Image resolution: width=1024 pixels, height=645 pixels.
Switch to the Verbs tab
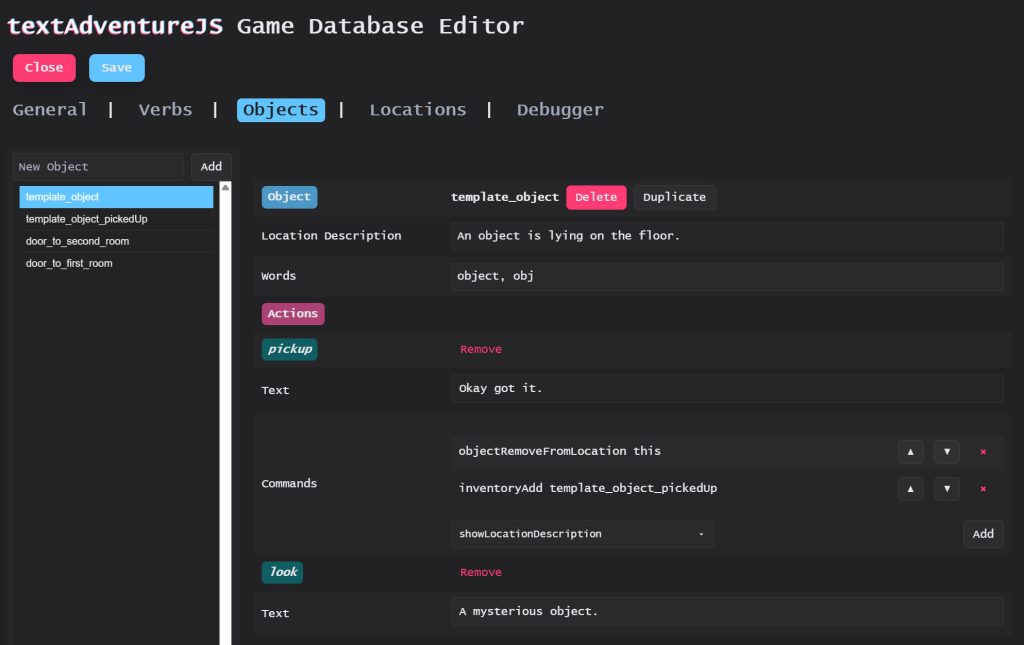pyautogui.click(x=165, y=110)
